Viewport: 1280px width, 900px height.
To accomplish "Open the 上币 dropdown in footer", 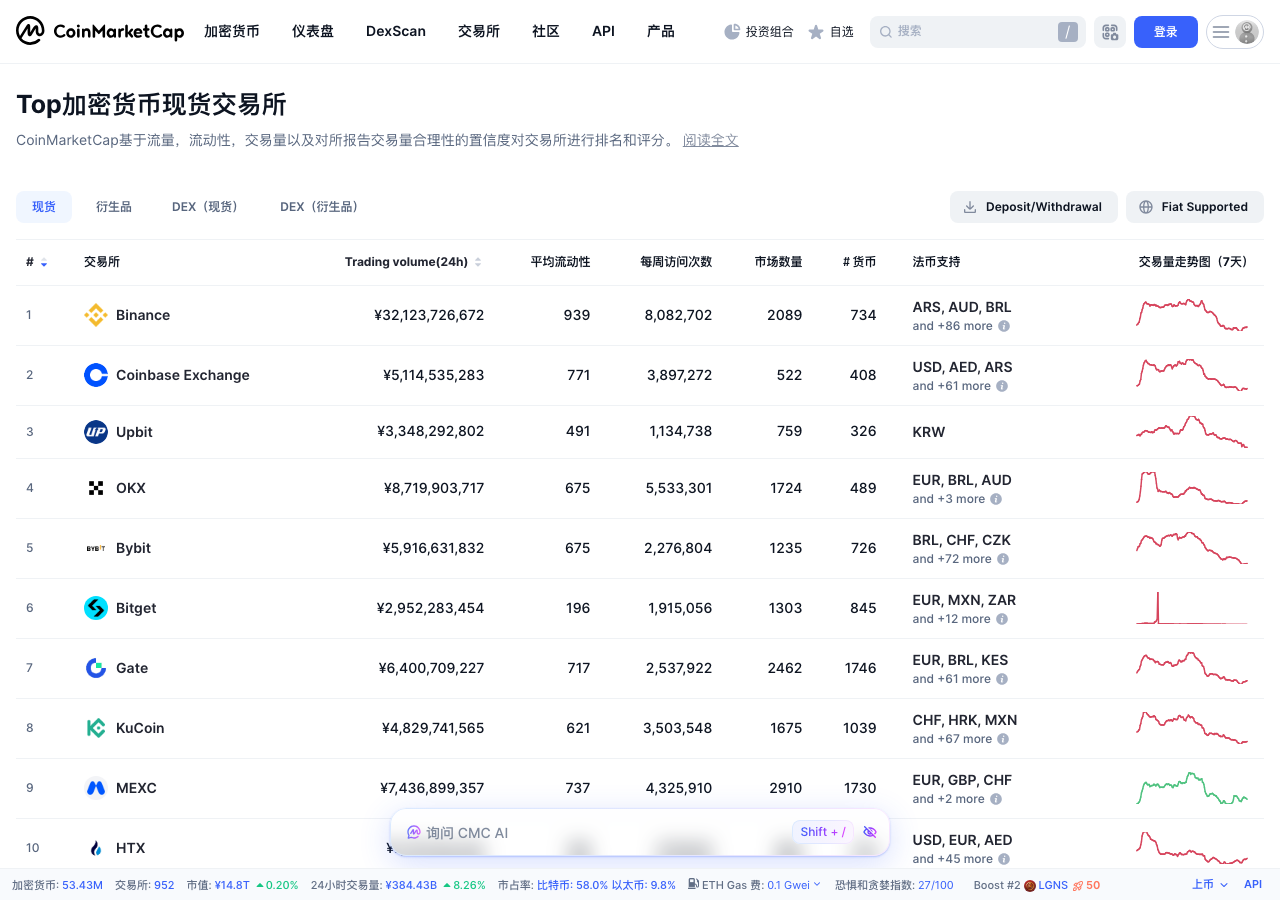I will point(1210,885).
